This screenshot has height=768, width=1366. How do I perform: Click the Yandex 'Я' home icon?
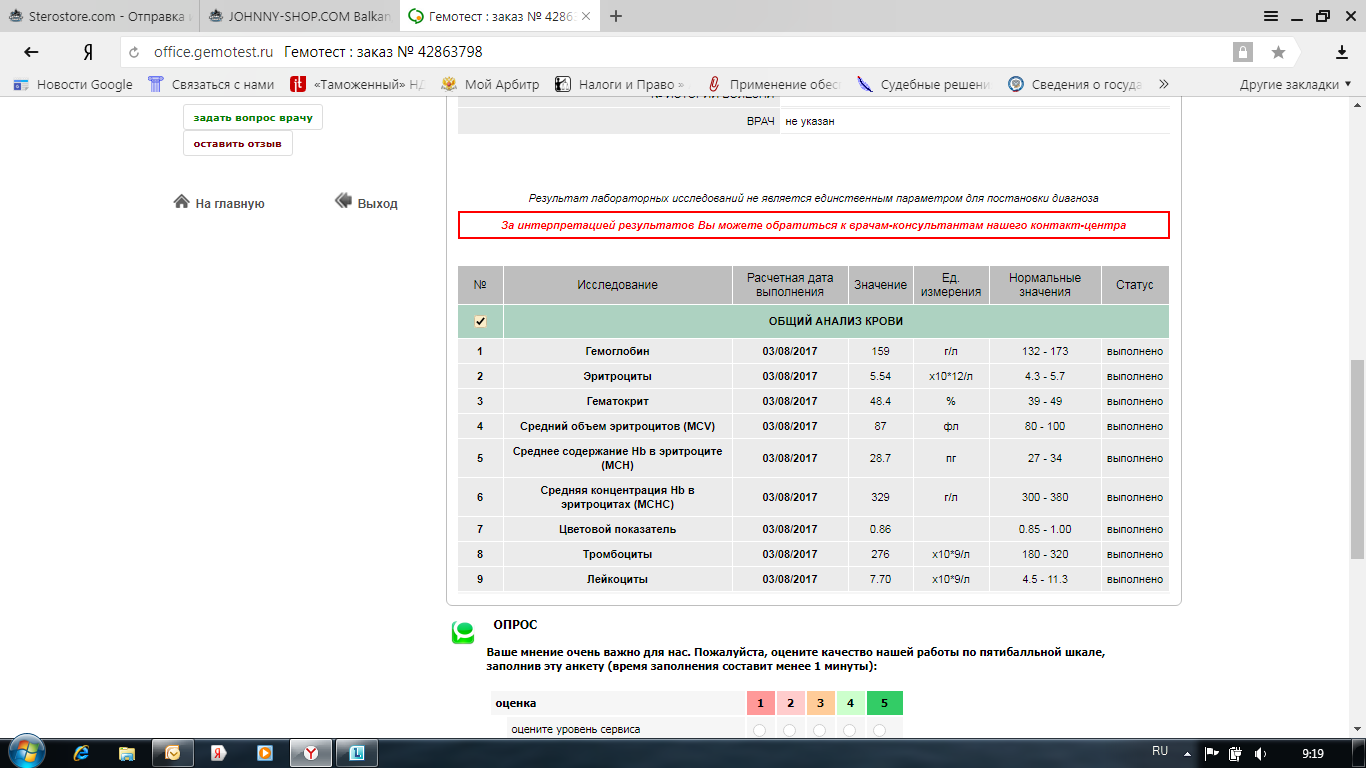(x=88, y=52)
